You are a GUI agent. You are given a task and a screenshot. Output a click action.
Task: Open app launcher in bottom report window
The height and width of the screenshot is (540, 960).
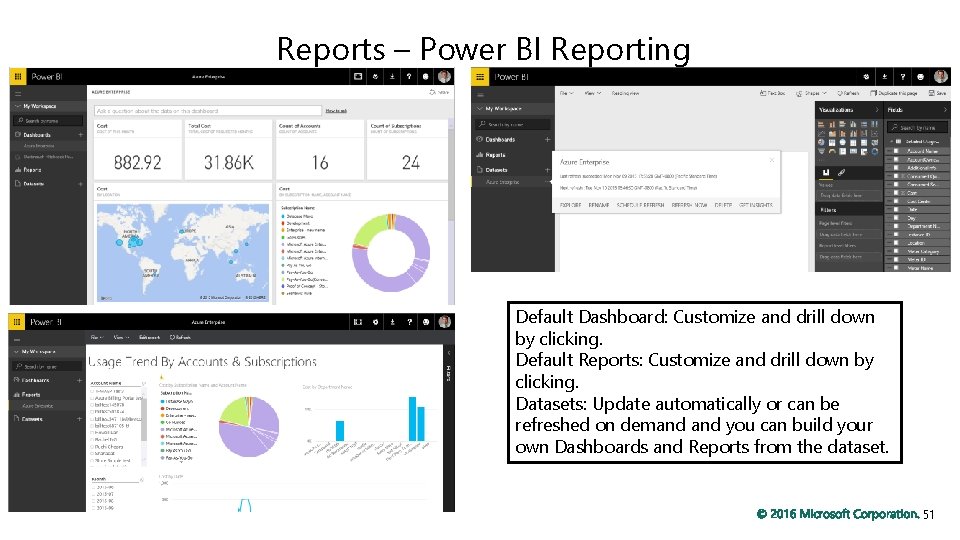pos(17,322)
